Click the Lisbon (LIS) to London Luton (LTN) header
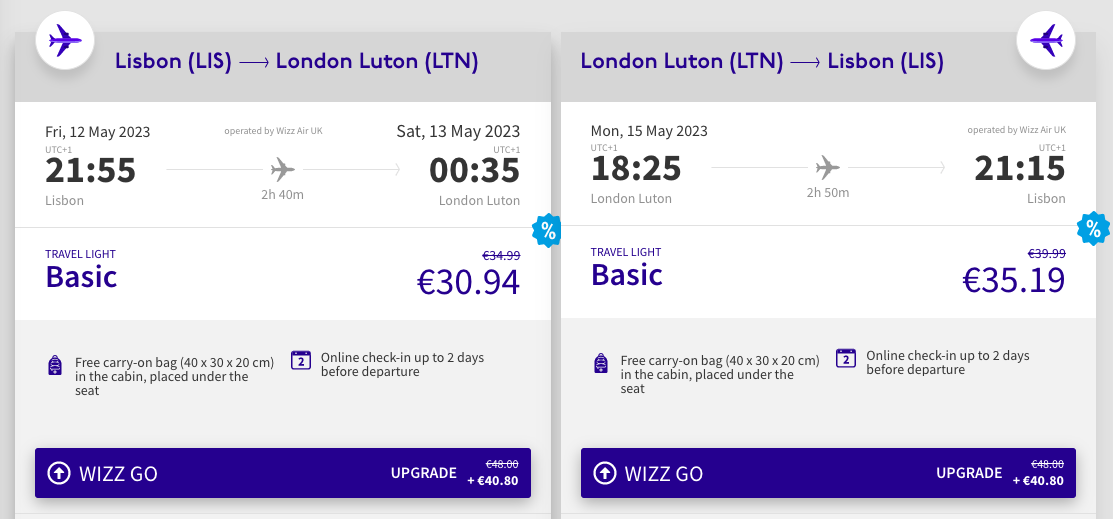1113x519 pixels. point(297,61)
